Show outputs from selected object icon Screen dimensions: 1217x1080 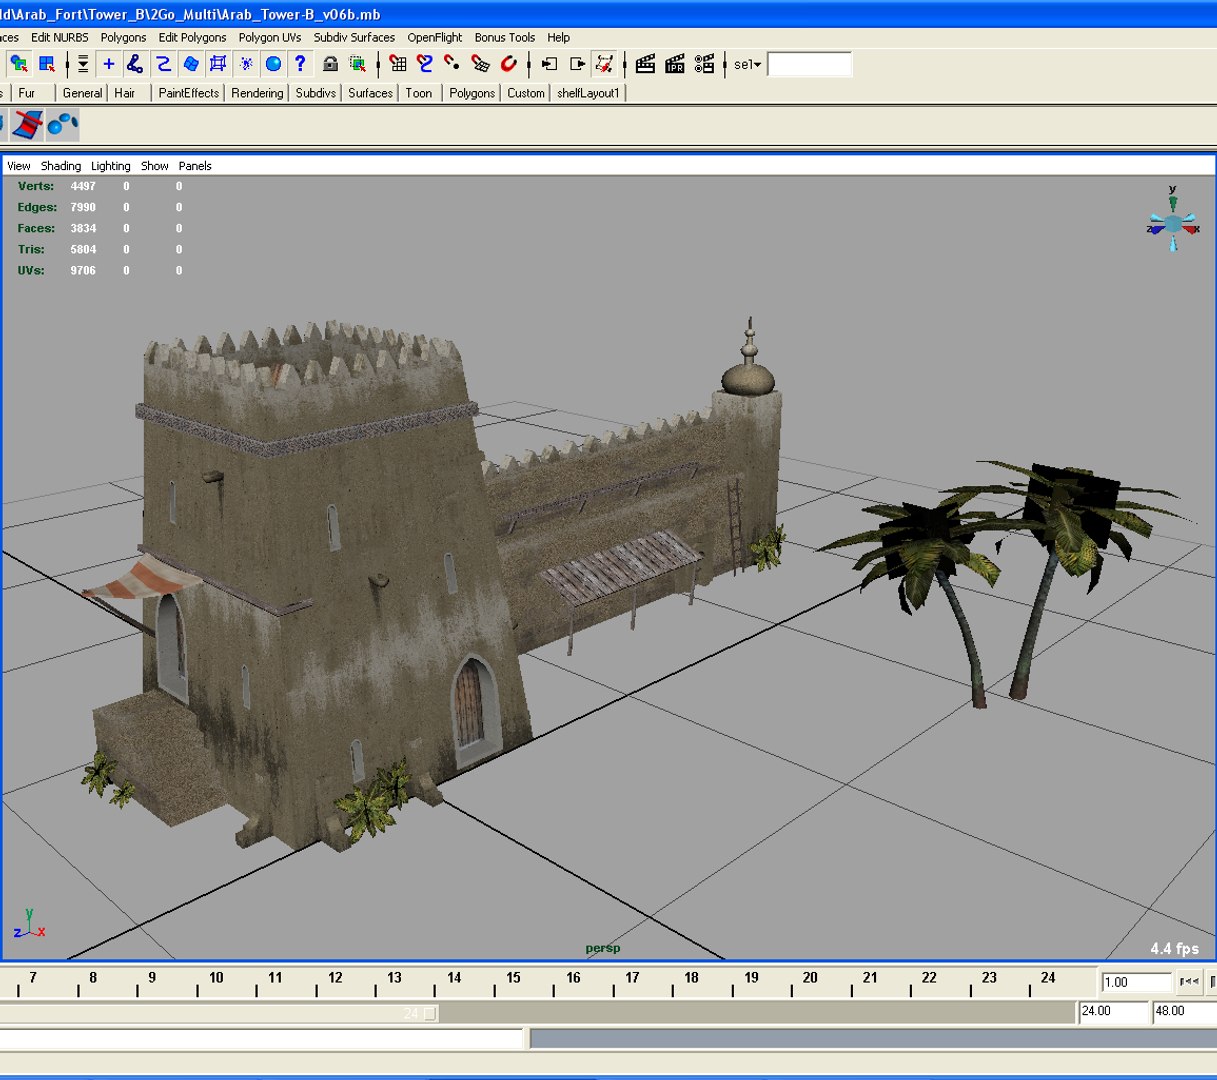(x=577, y=64)
